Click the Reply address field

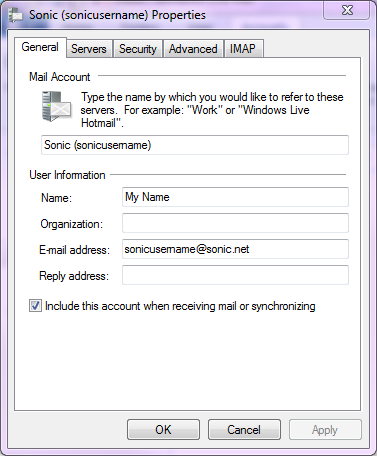click(x=235, y=275)
